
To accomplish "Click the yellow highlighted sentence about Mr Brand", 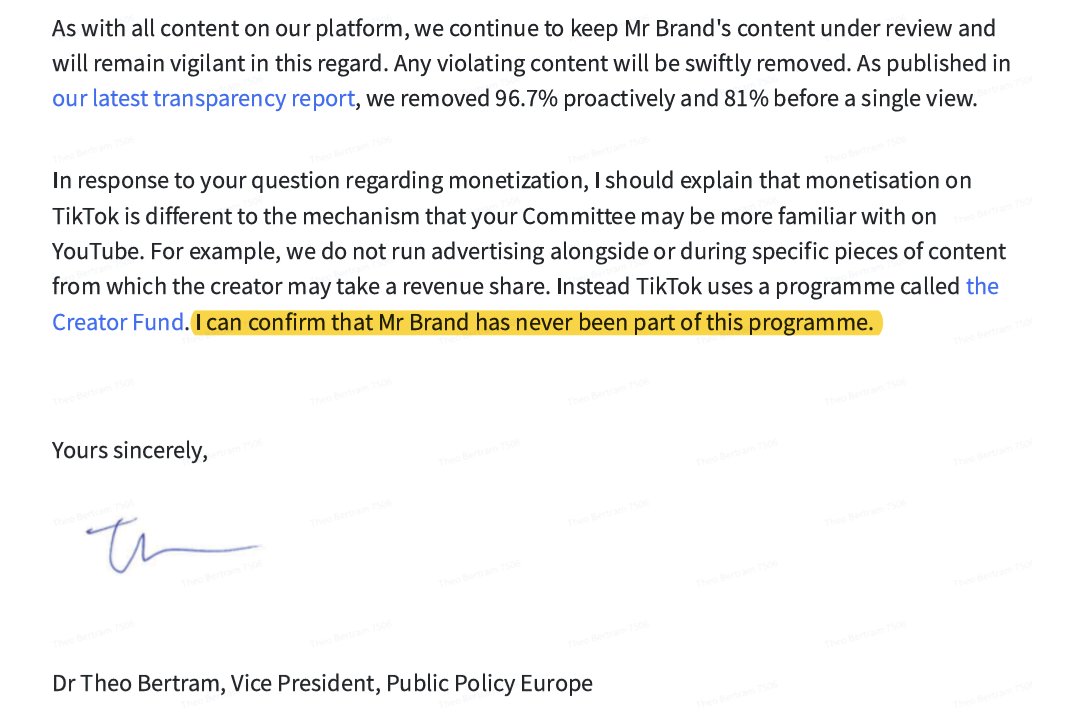I will (534, 323).
